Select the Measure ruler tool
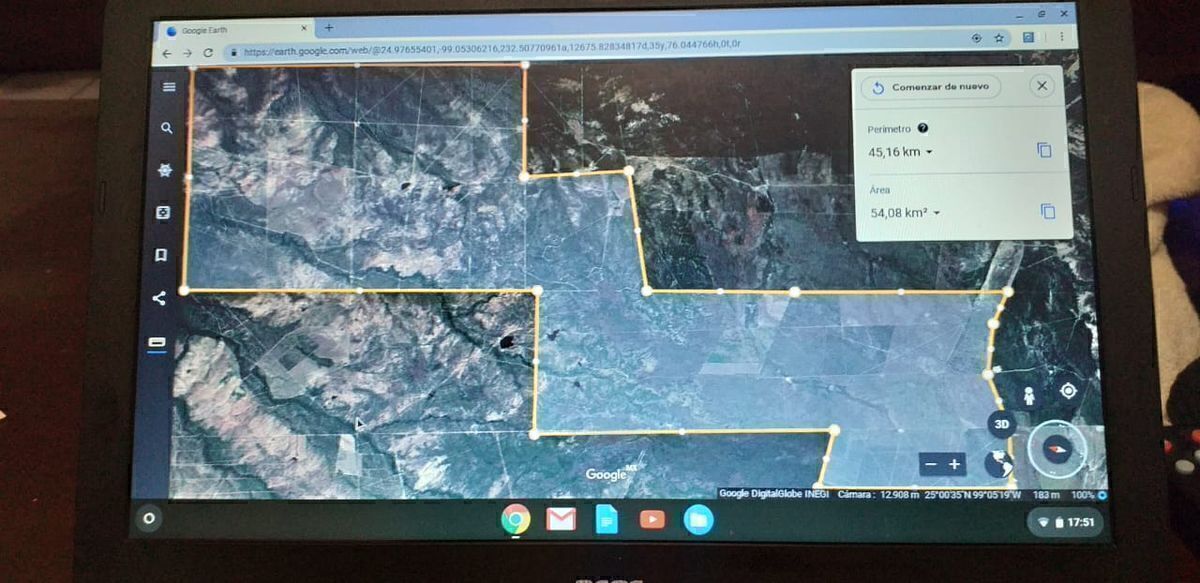1200x583 pixels. 157,343
